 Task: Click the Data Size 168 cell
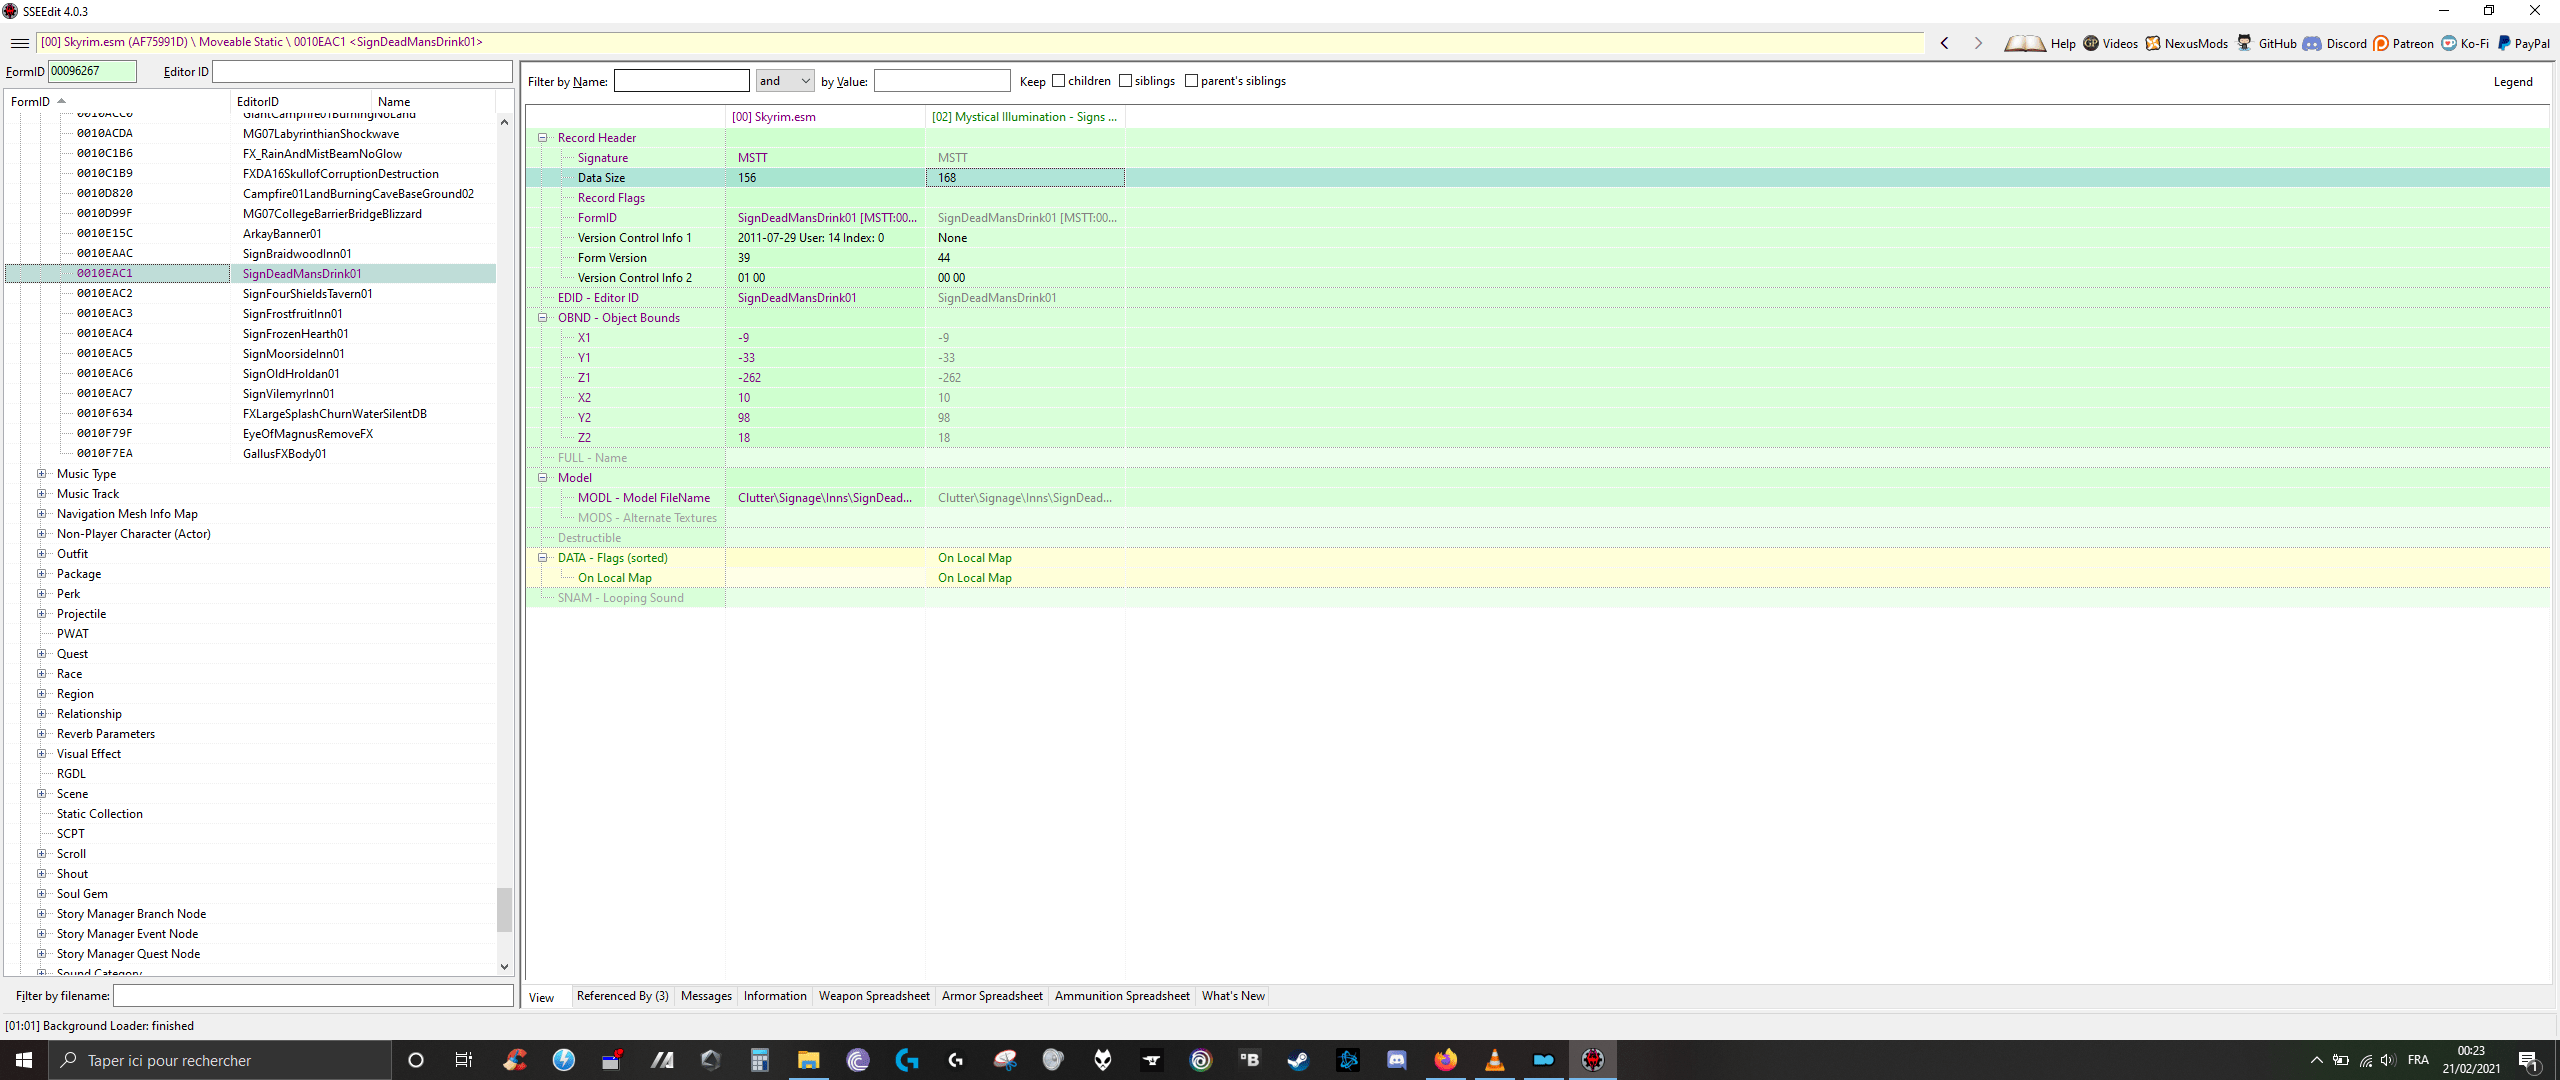pos(1025,178)
